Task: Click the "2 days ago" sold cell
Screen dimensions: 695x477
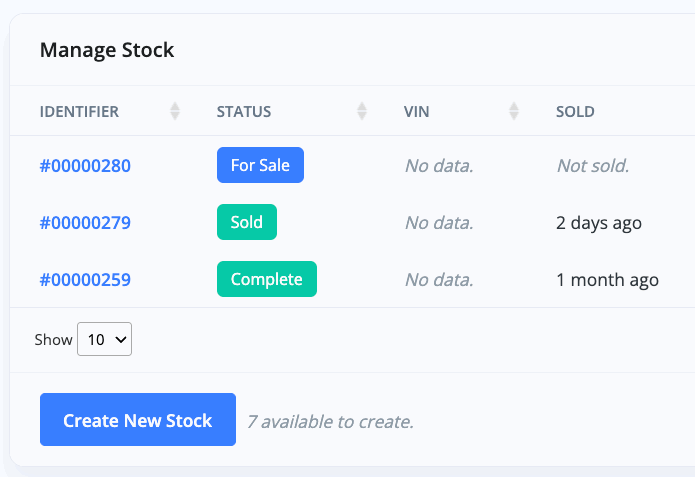Action: click(598, 222)
